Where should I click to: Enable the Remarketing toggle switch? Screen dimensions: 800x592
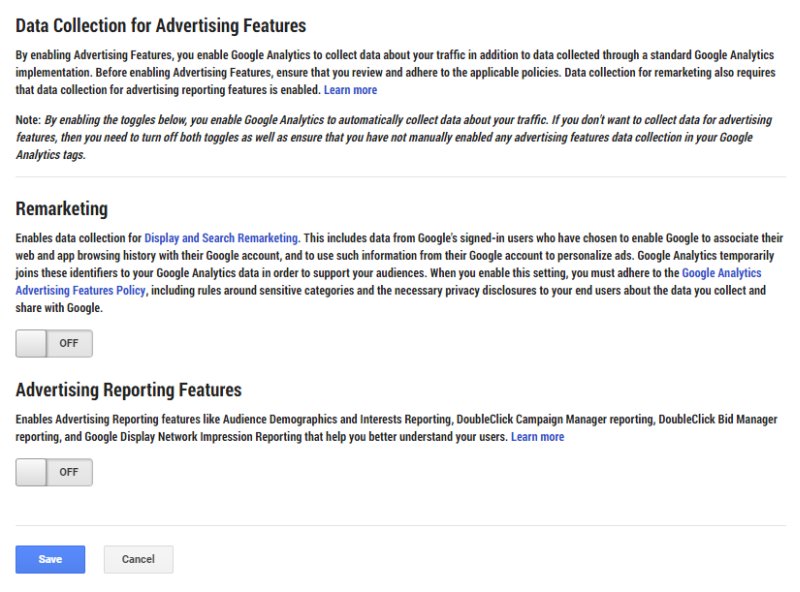[54, 343]
